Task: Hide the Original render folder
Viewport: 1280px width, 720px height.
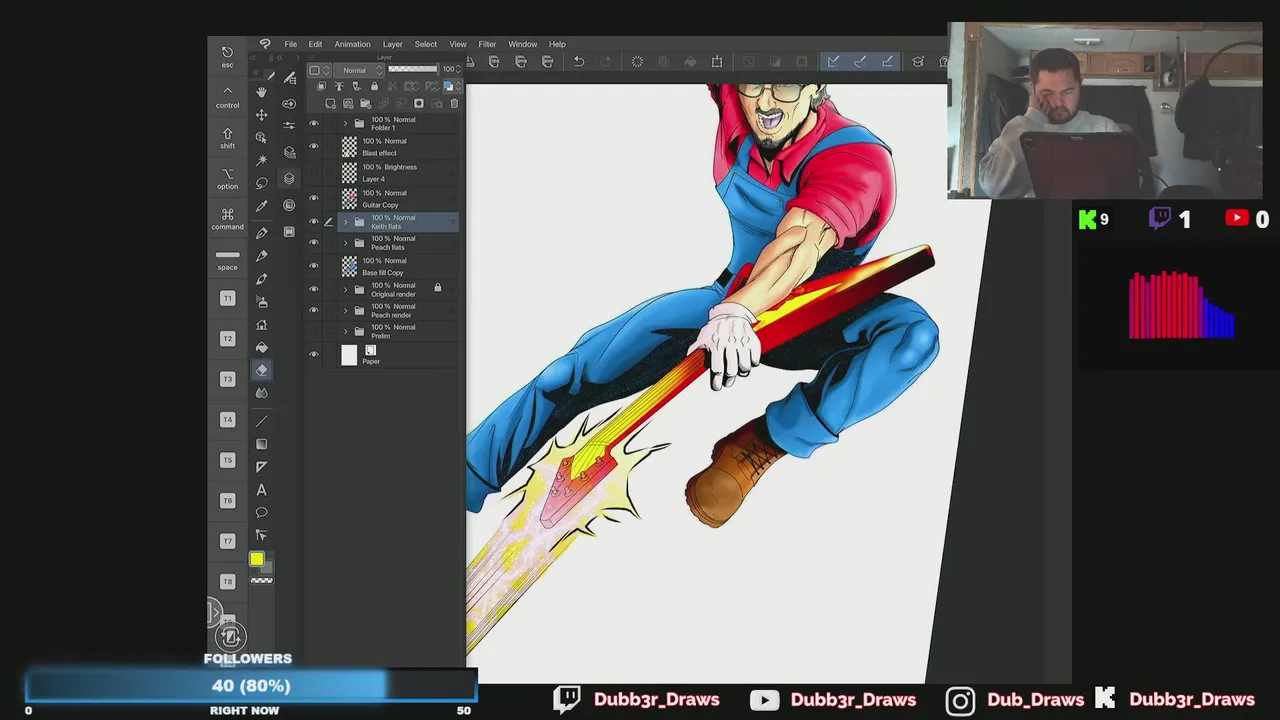Action: coord(314,290)
